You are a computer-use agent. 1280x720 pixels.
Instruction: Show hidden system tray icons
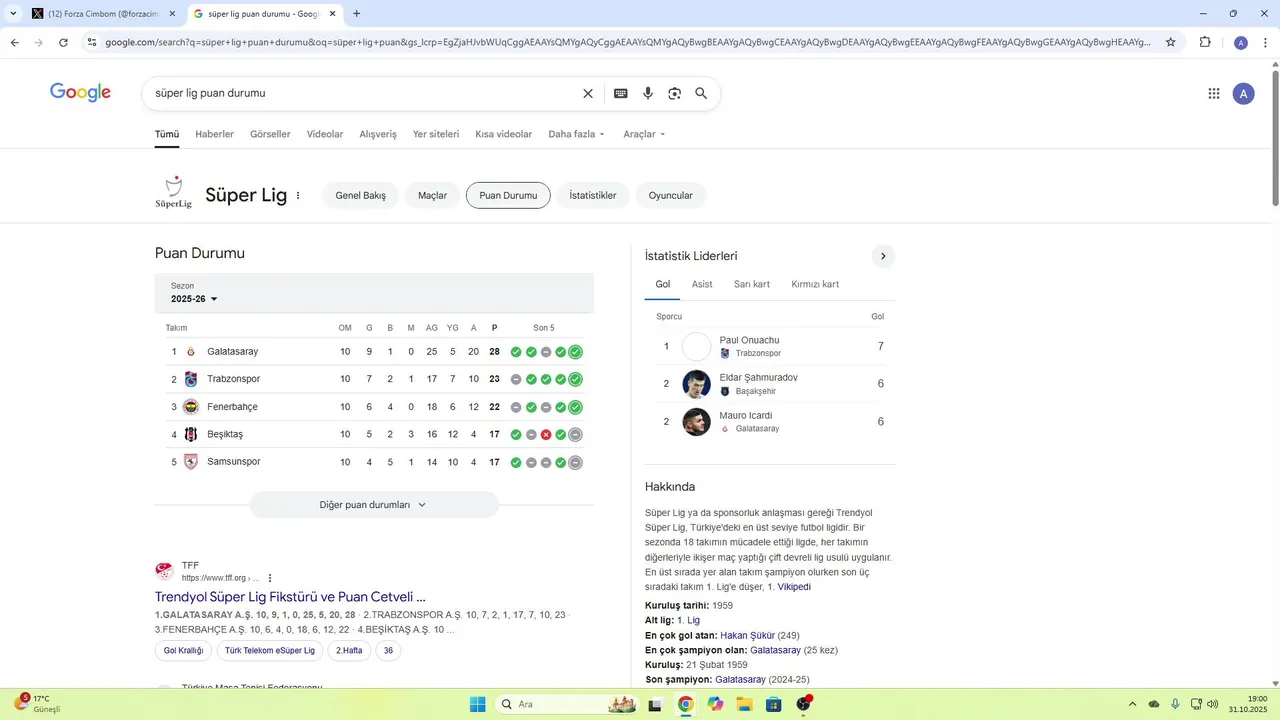coord(1132,704)
